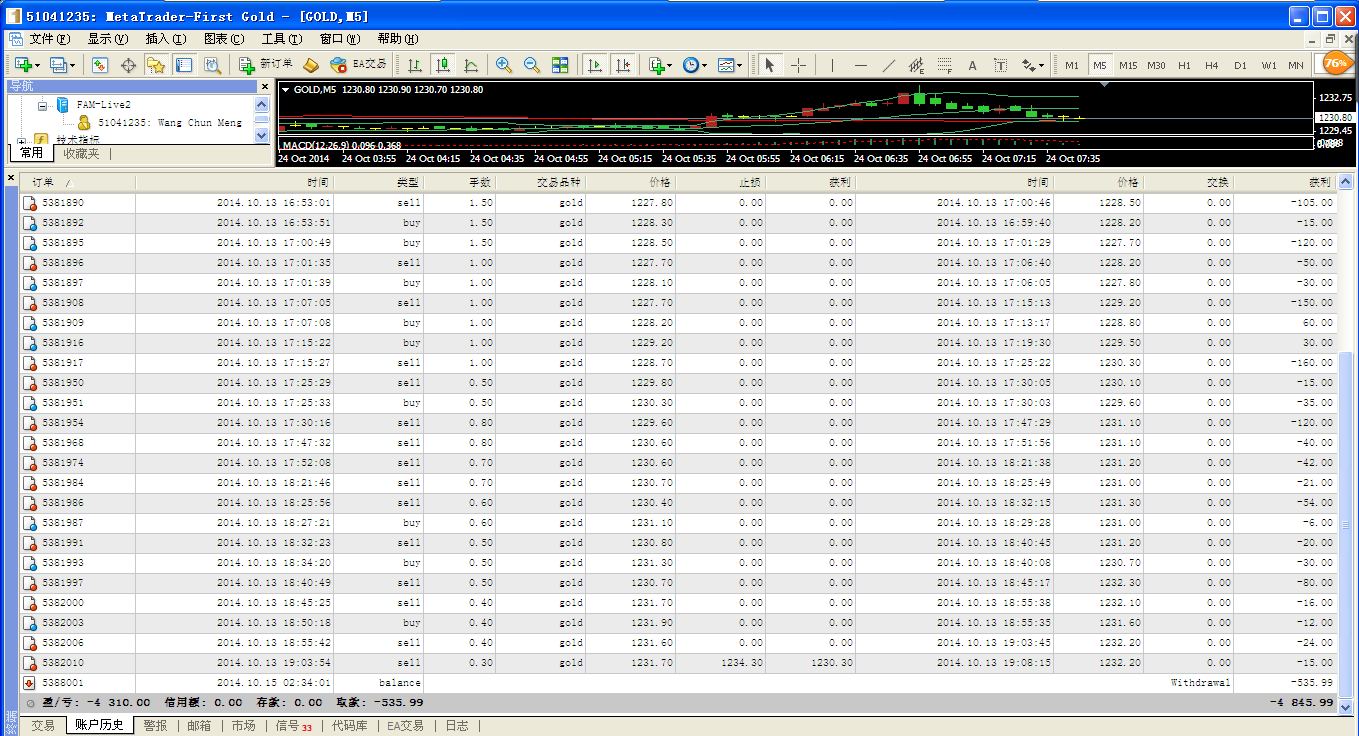Screen dimensions: 1359x736
Task: Open the 工具 Tools menu
Action: click(281, 39)
